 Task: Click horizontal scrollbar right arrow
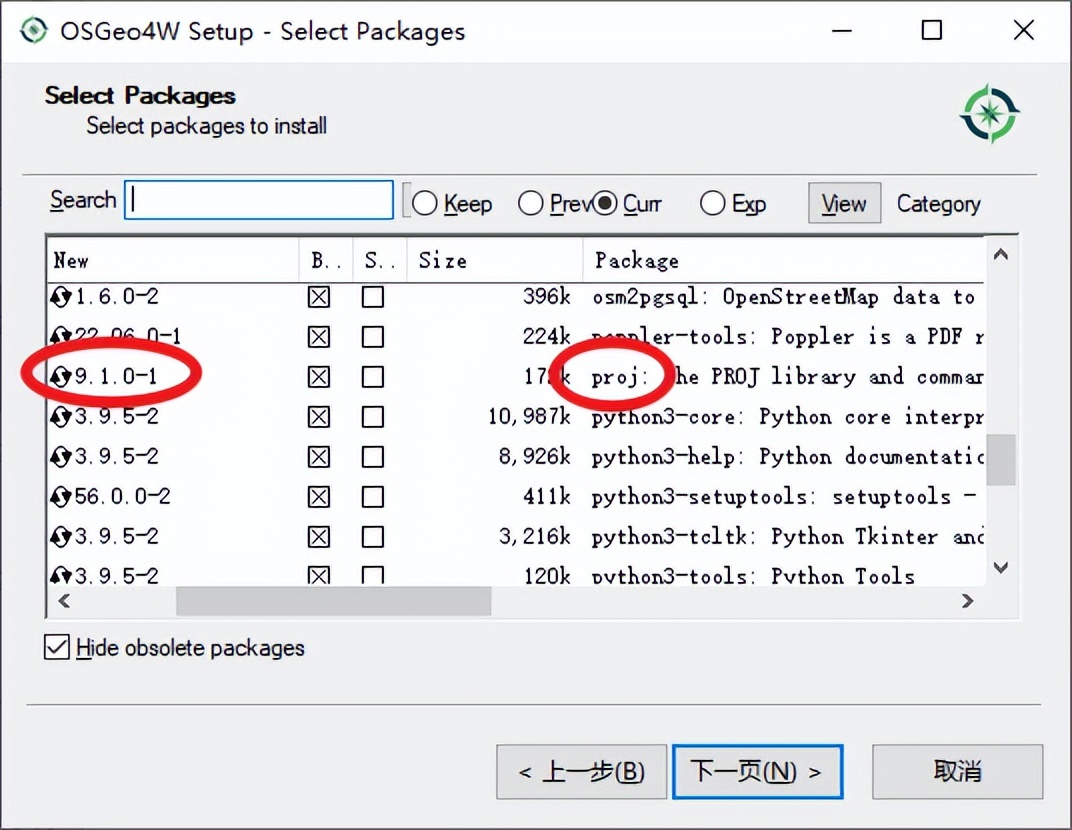click(x=967, y=601)
